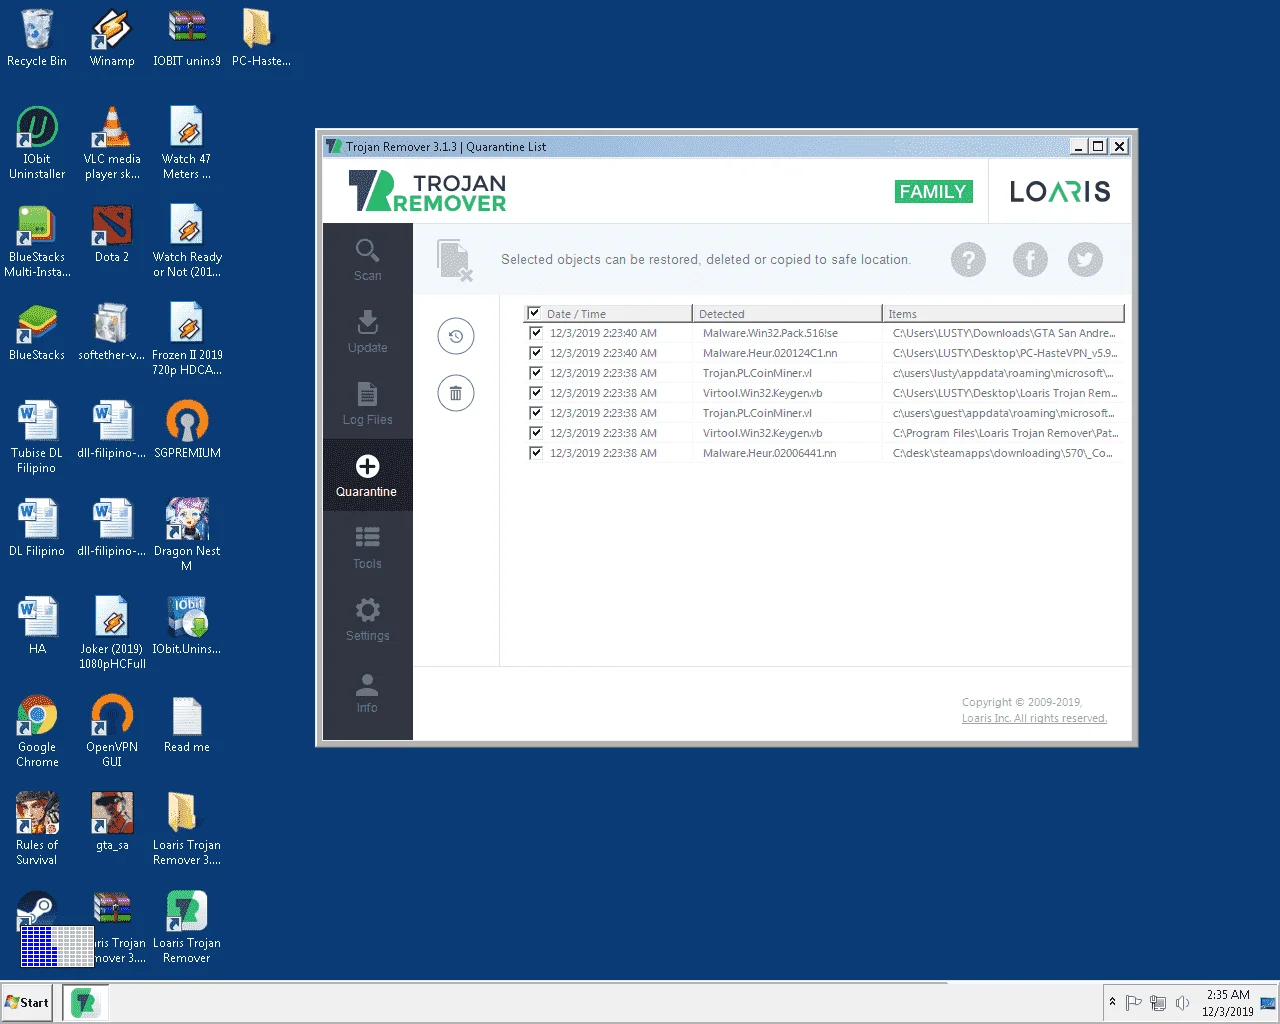Select the Winamp desktop shortcut
1280x1024 pixels.
pyautogui.click(x=112, y=39)
